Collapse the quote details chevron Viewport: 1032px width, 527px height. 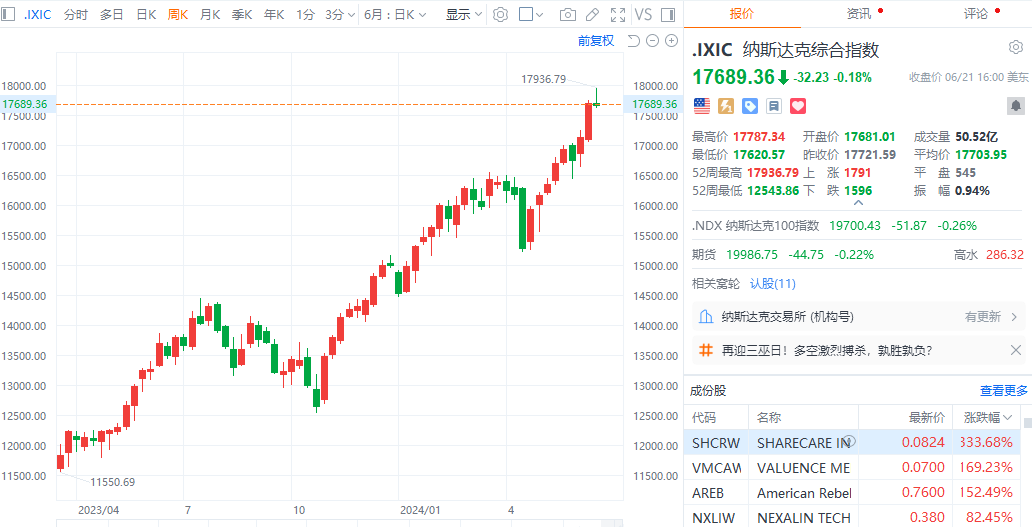(858, 203)
